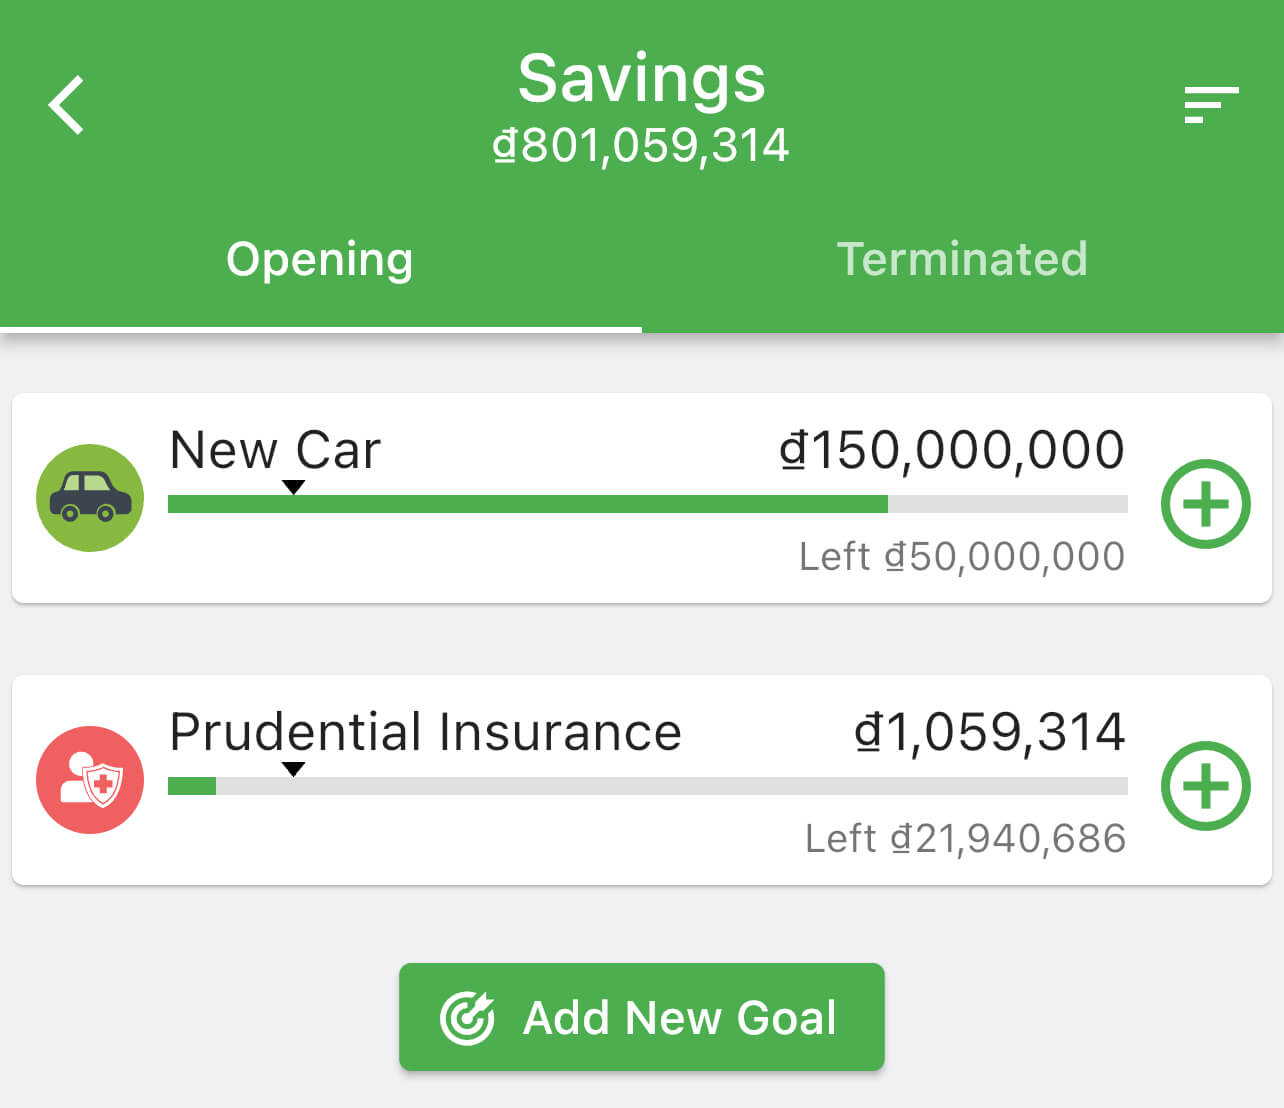Click marker triangle on Prudential Insurance progress
The image size is (1284, 1108).
[293, 769]
